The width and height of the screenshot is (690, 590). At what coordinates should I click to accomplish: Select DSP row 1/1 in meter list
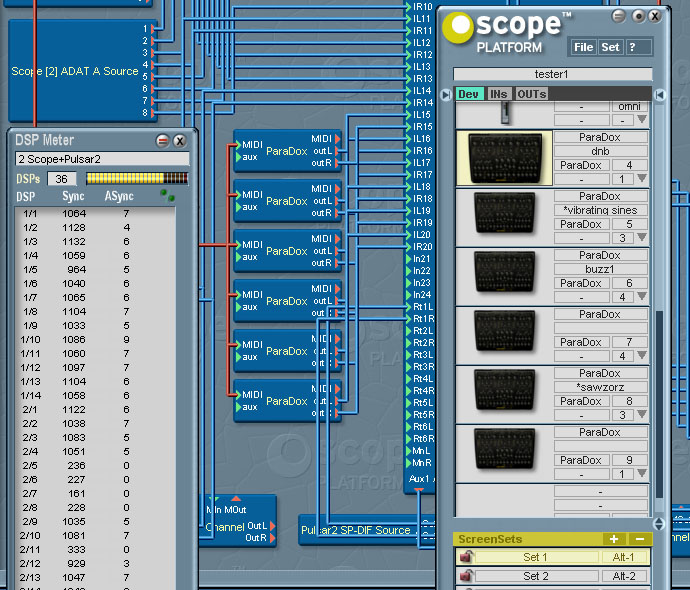point(95,213)
